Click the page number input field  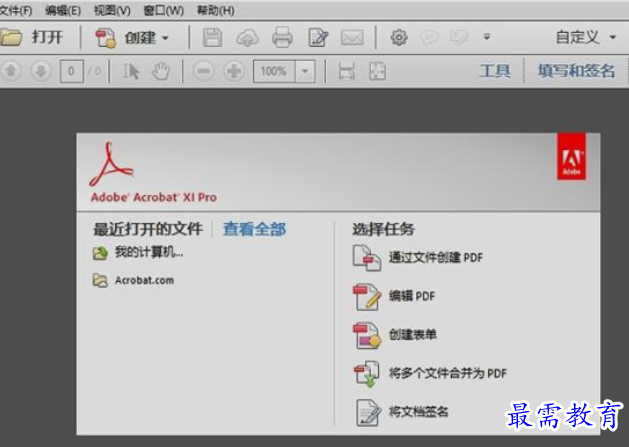71,71
